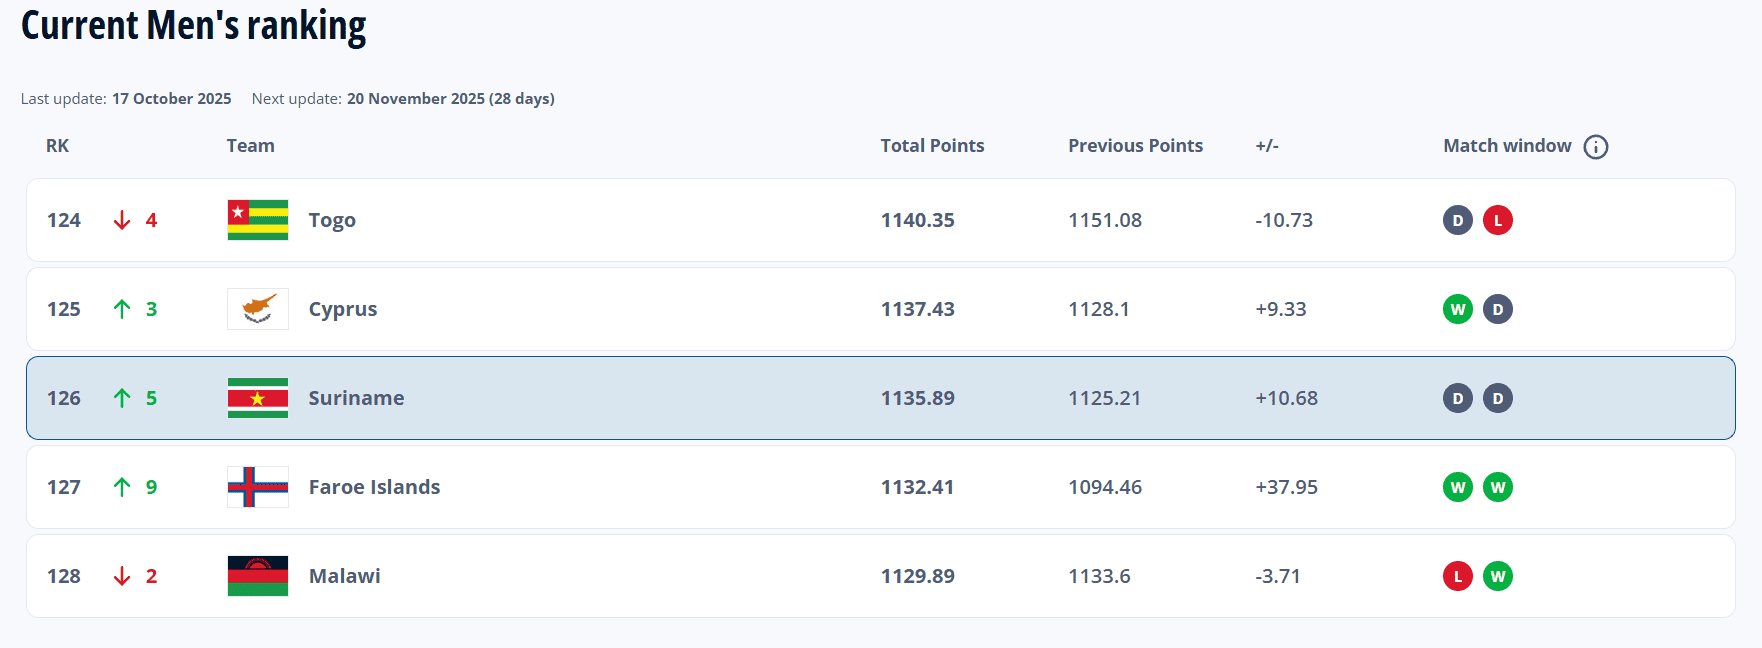Click Togo's gray draw badge

(x=1458, y=220)
